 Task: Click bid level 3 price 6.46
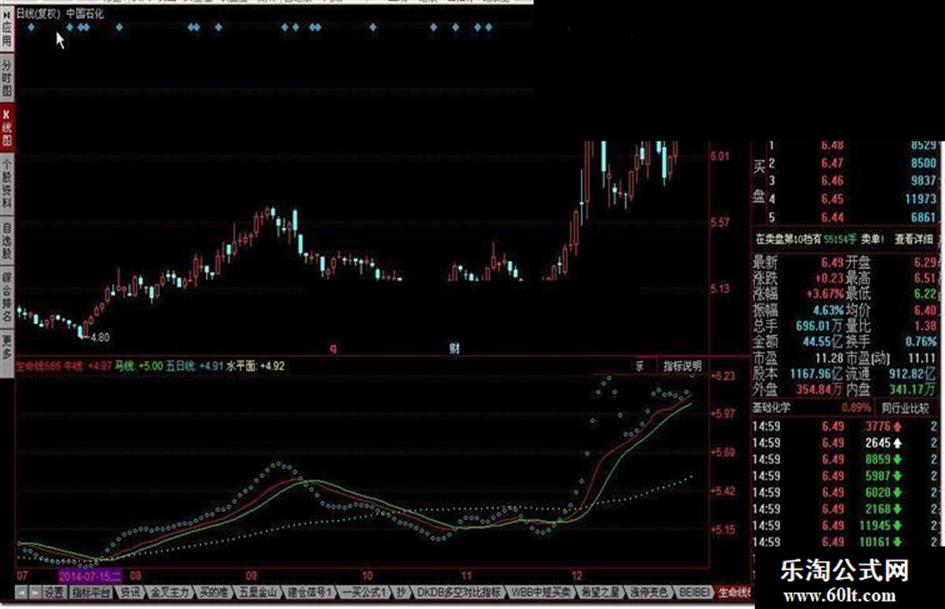[832, 181]
